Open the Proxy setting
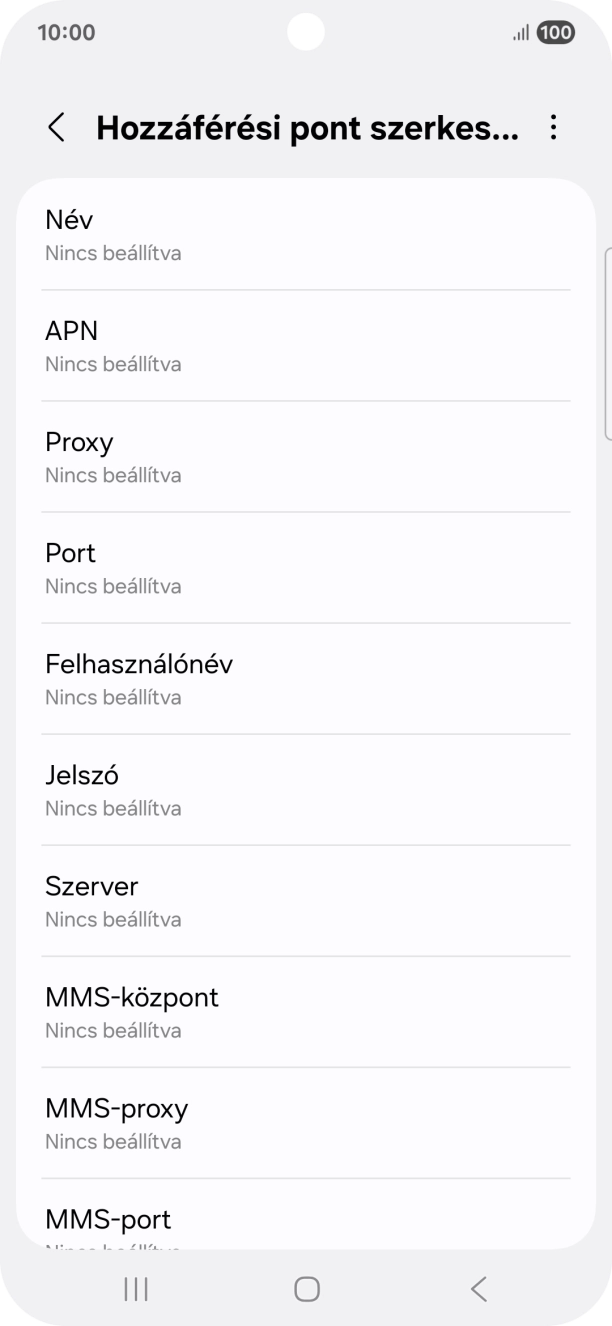 point(306,456)
